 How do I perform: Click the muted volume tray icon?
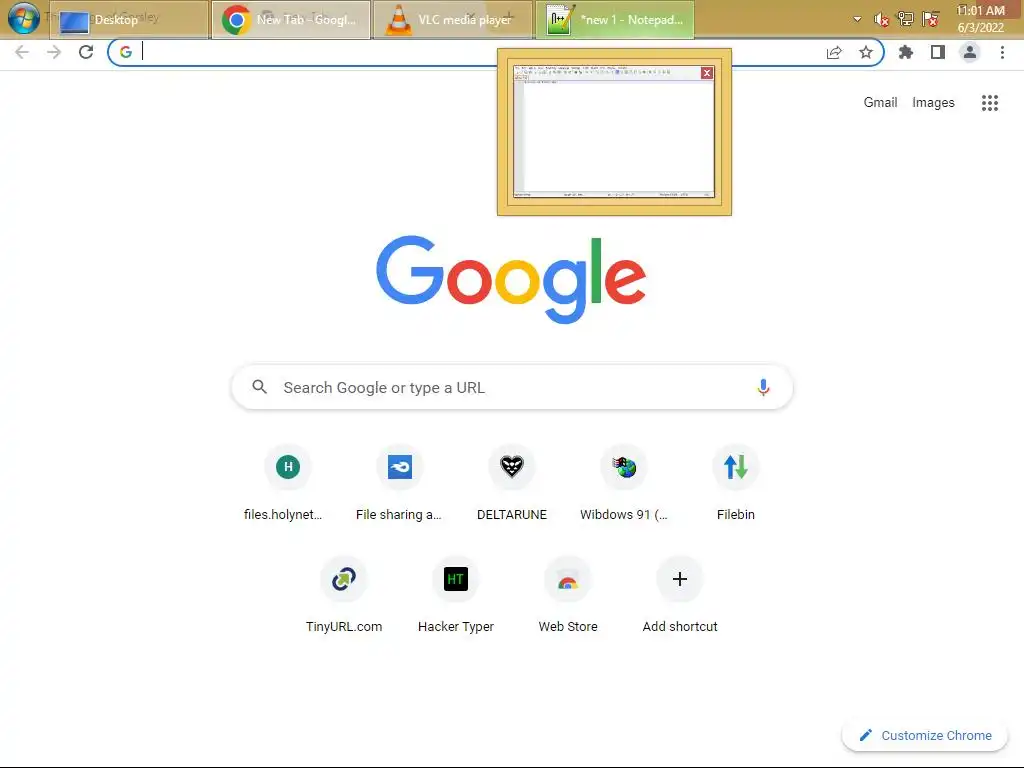click(x=882, y=20)
